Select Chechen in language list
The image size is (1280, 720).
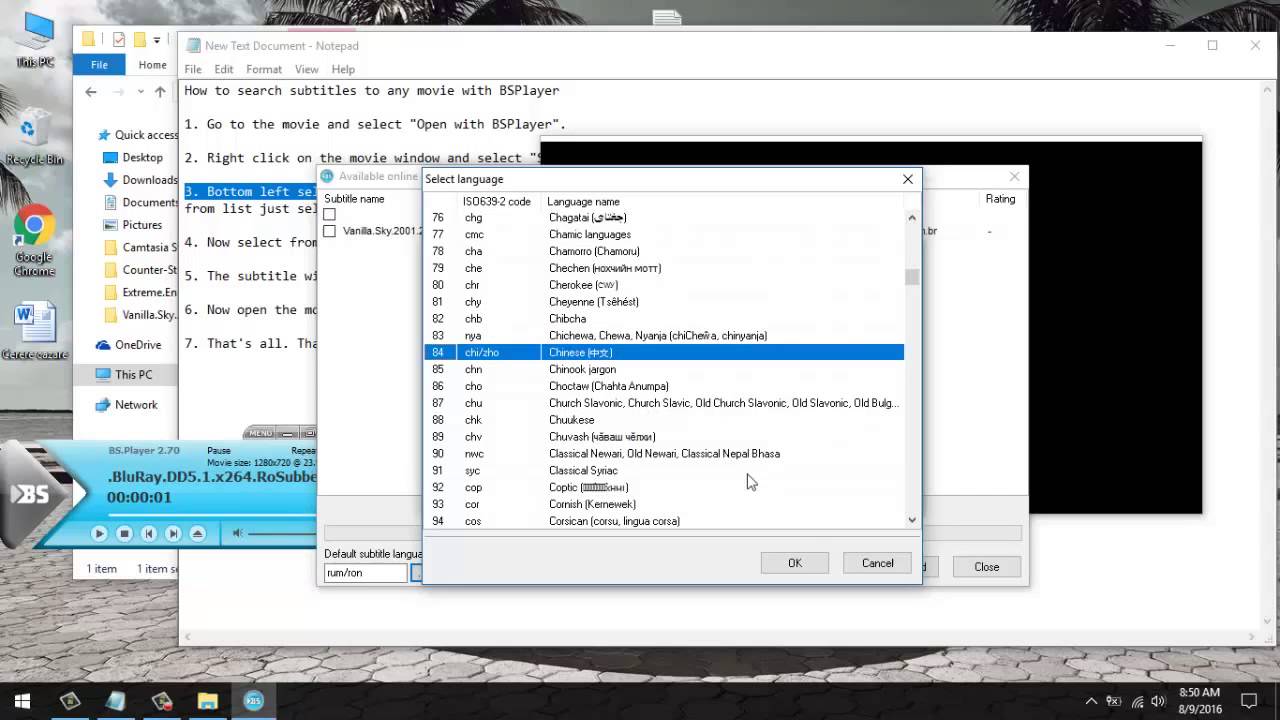pyautogui.click(x=664, y=268)
